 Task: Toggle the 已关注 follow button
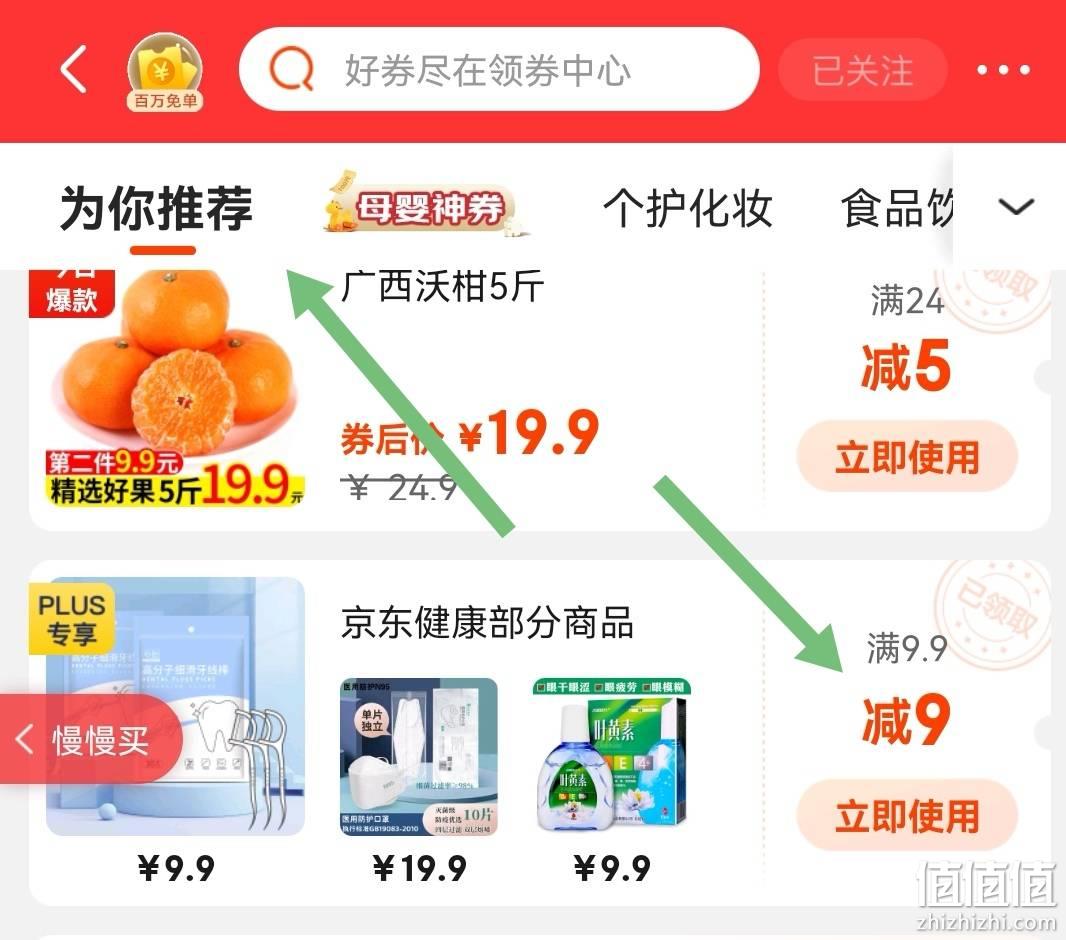[862, 70]
